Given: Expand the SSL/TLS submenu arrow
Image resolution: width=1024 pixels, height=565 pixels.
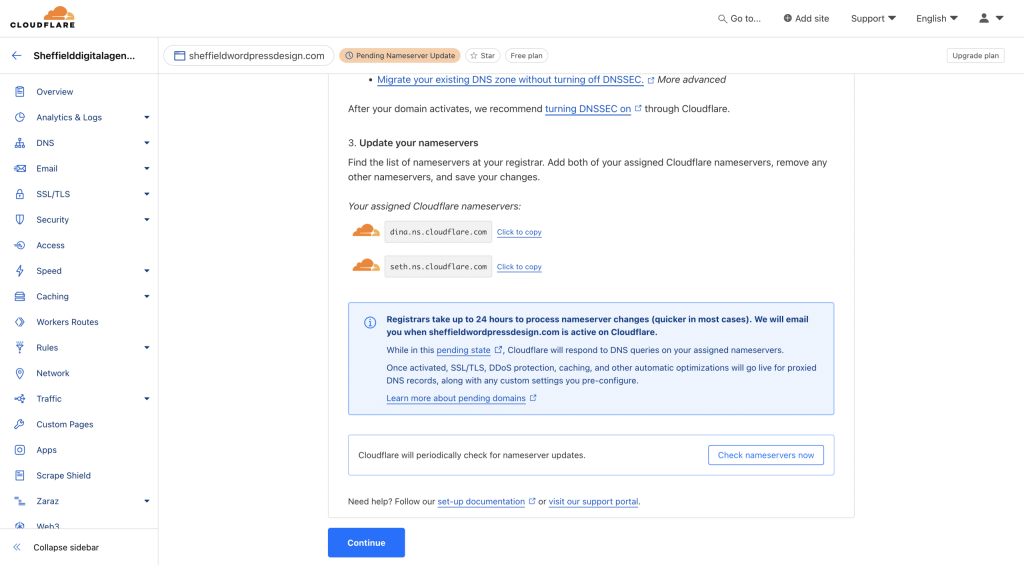Looking at the screenshot, I should [146, 194].
